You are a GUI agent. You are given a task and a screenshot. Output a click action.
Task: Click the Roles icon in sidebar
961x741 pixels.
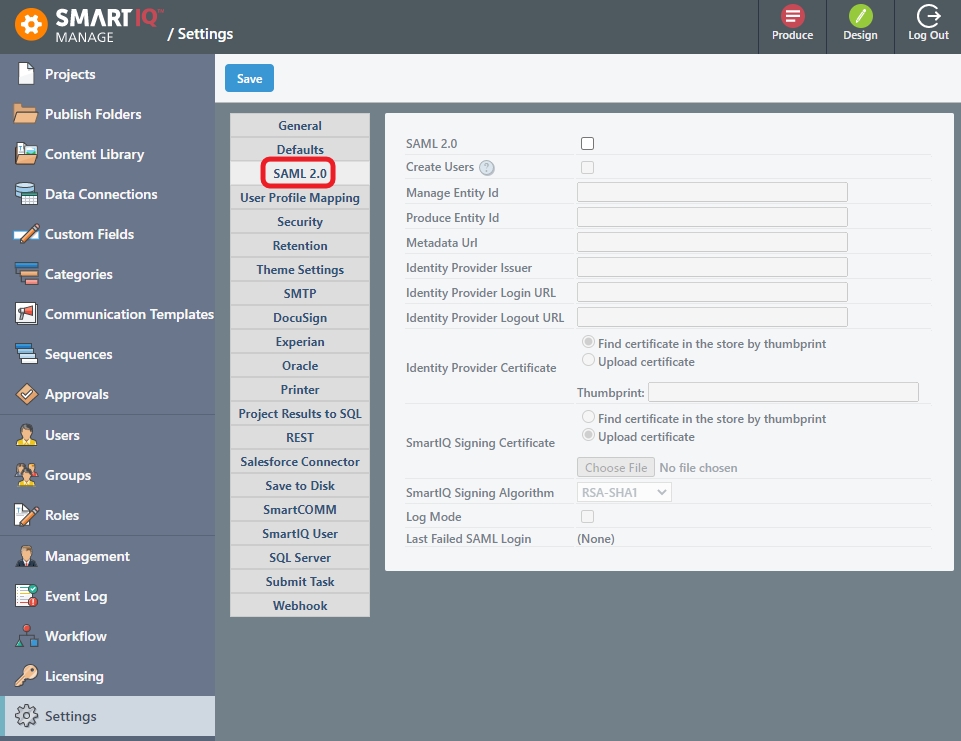26,515
